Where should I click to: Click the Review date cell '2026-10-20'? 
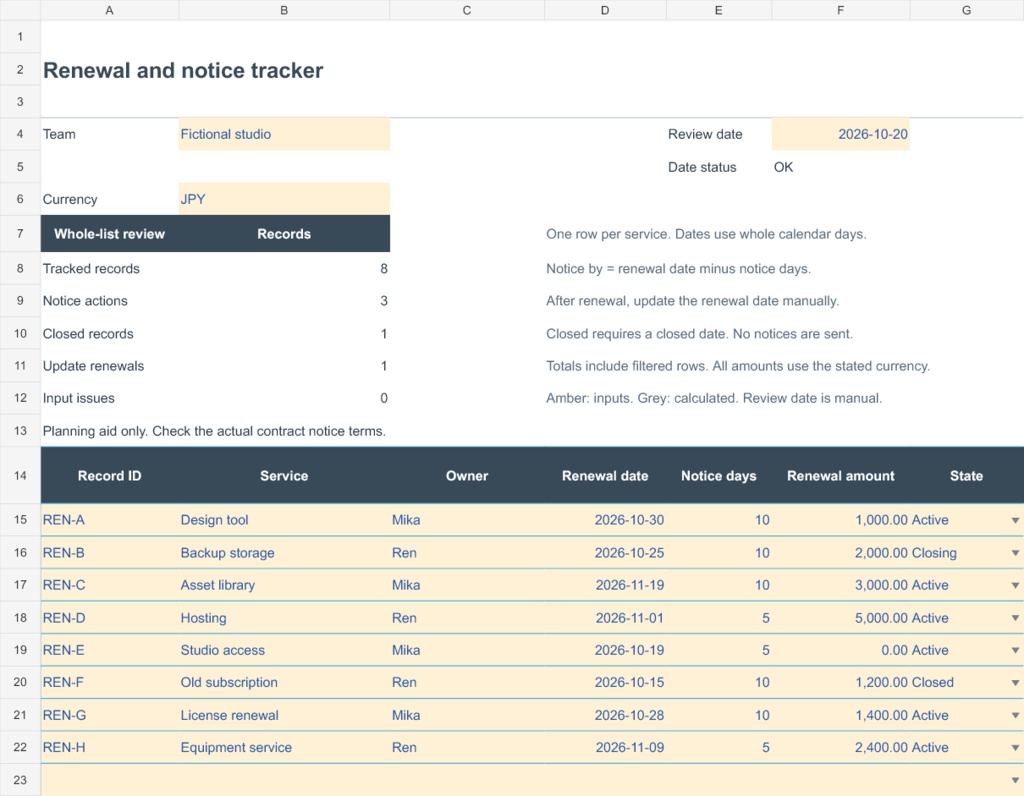click(840, 135)
